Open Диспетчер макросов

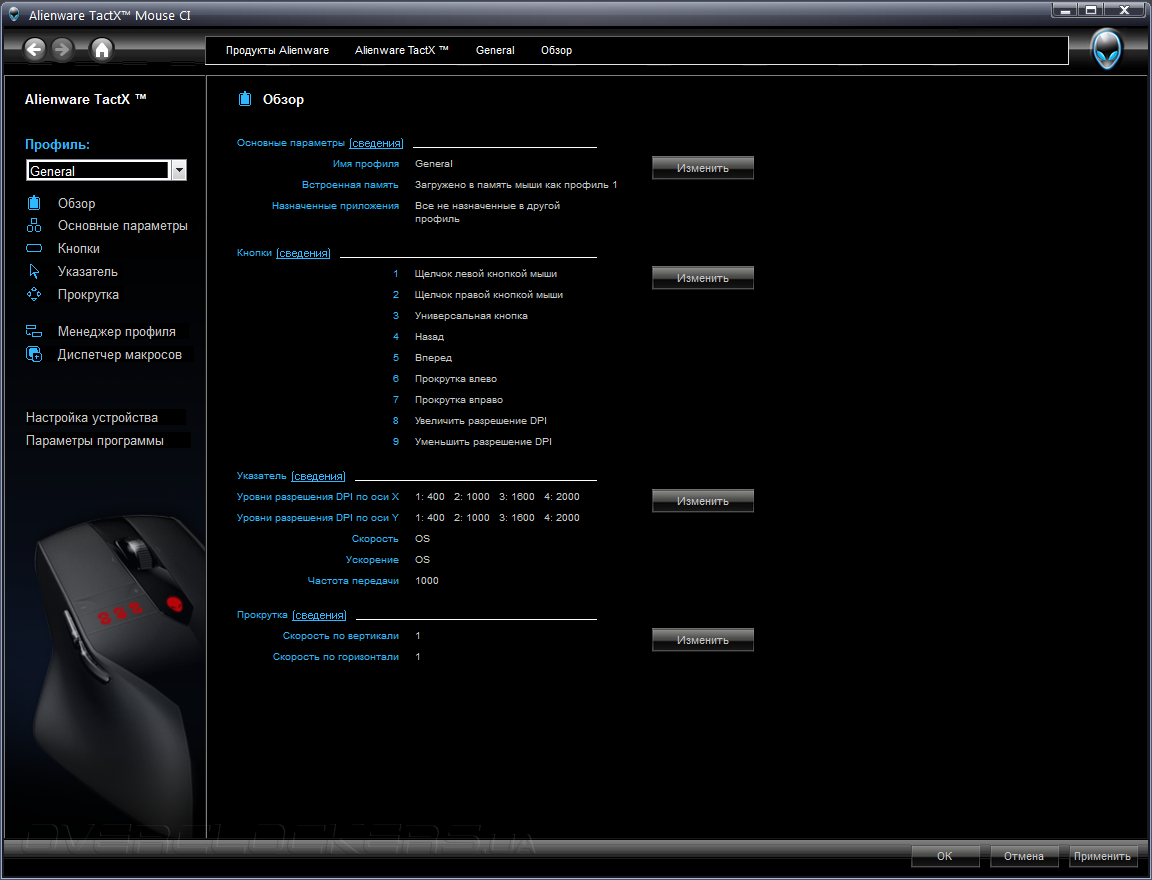120,354
